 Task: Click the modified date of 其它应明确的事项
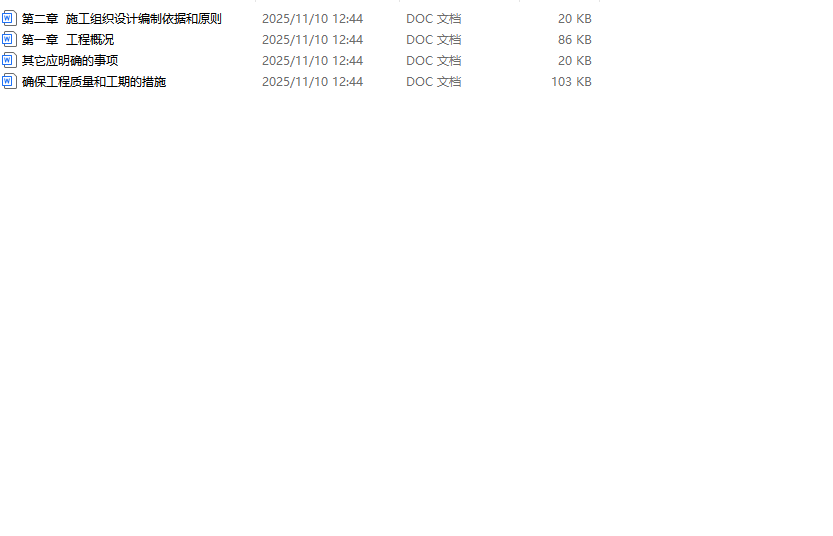coord(312,61)
